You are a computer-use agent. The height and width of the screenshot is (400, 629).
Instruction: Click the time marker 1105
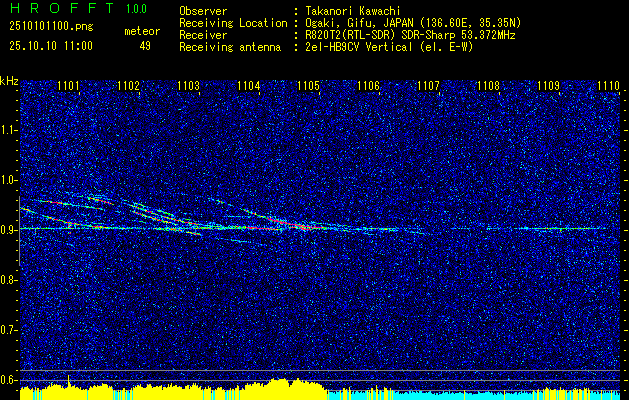pyautogui.click(x=308, y=86)
